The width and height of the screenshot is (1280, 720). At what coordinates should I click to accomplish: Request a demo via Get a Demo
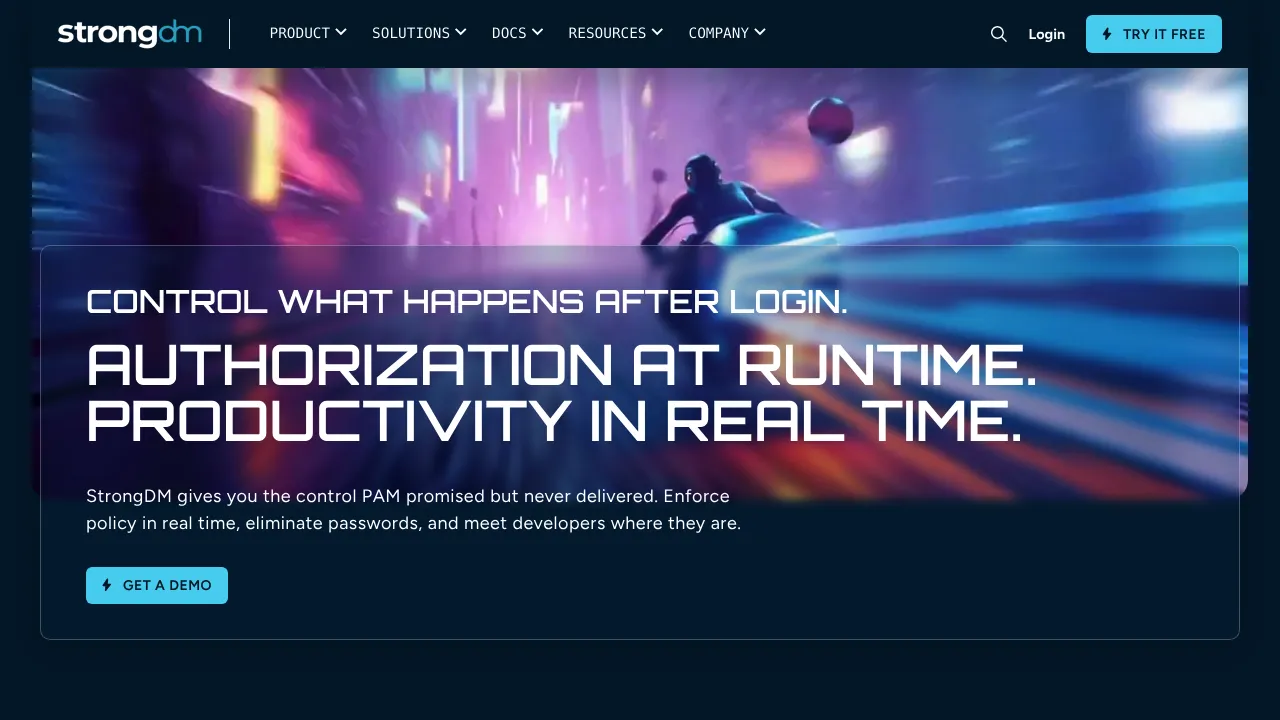click(157, 585)
